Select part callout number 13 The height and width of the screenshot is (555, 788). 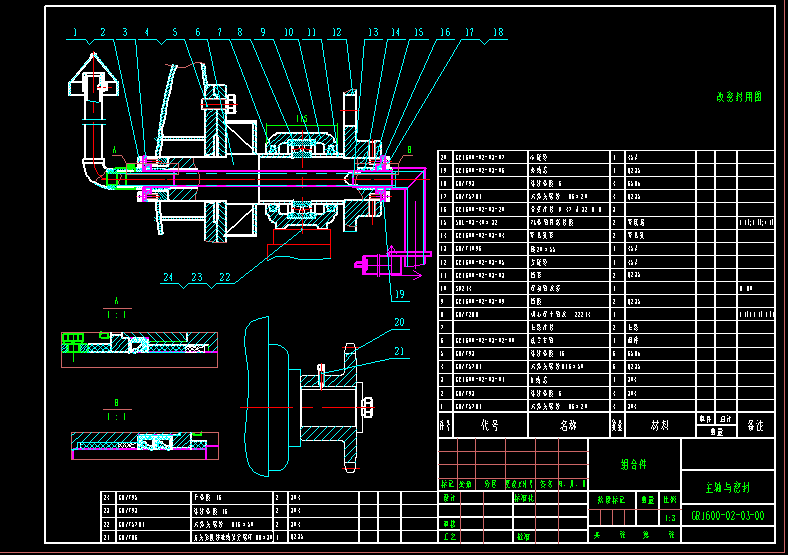[x=373, y=32]
